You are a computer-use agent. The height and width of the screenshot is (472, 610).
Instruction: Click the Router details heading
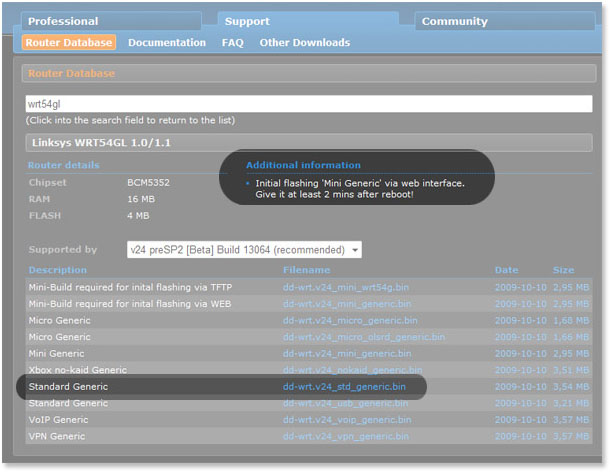[x=63, y=165]
